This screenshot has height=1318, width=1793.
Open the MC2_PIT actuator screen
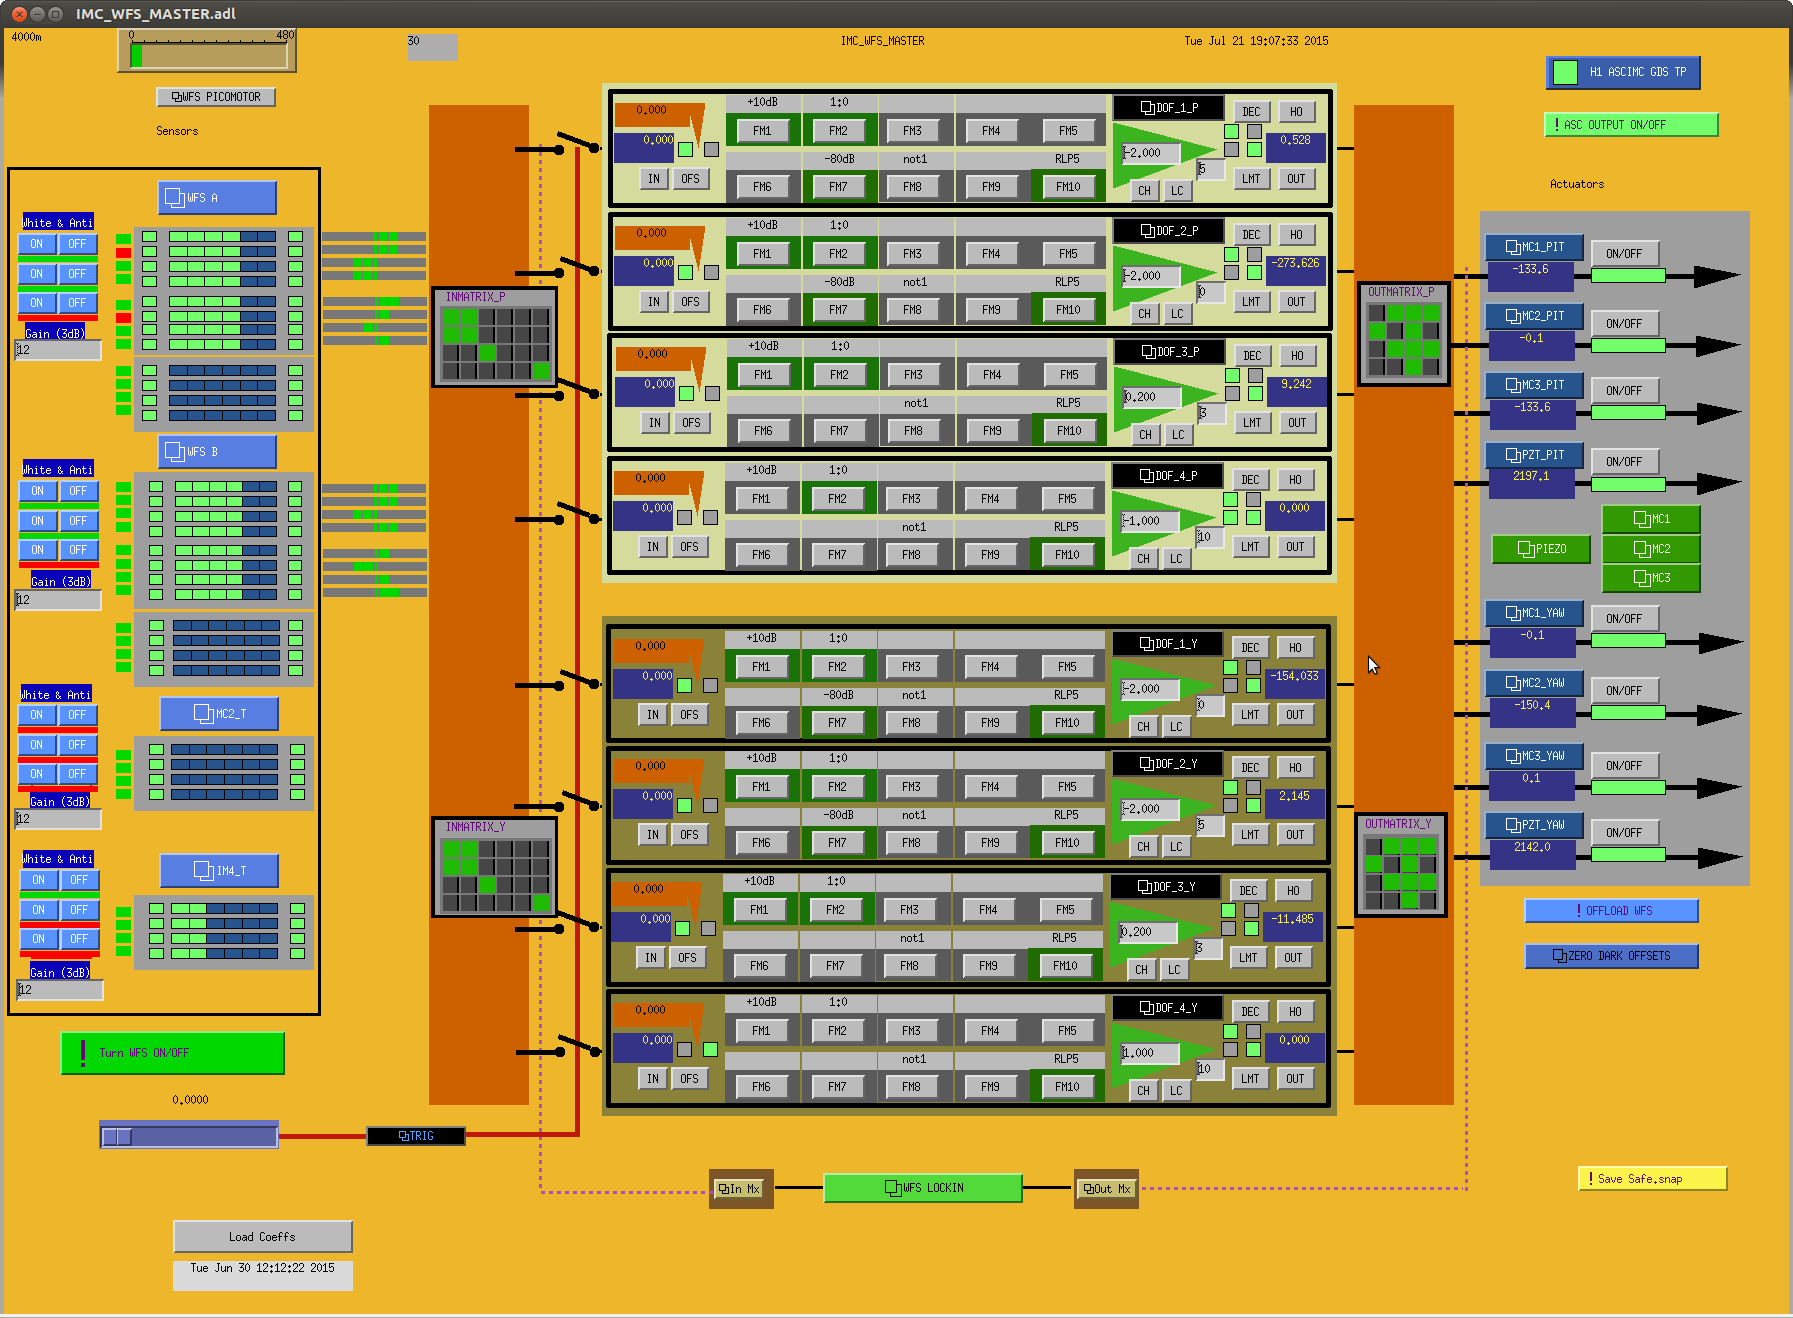(x=1535, y=316)
